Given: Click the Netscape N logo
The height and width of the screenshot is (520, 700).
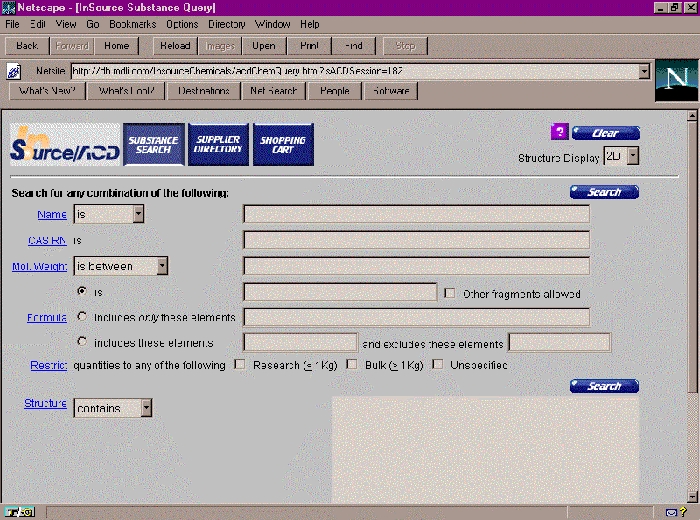Looking at the screenshot, I should pos(676,80).
